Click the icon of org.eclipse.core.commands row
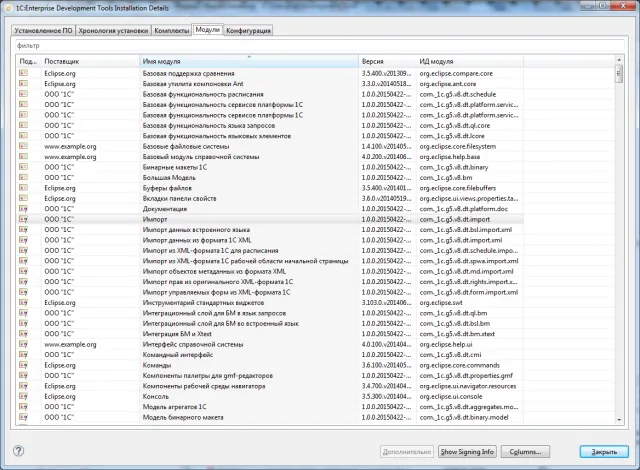The width and height of the screenshot is (640, 470). (23, 365)
